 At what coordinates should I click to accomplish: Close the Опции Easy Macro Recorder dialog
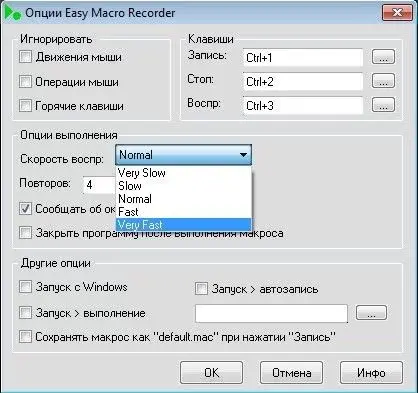[397, 13]
